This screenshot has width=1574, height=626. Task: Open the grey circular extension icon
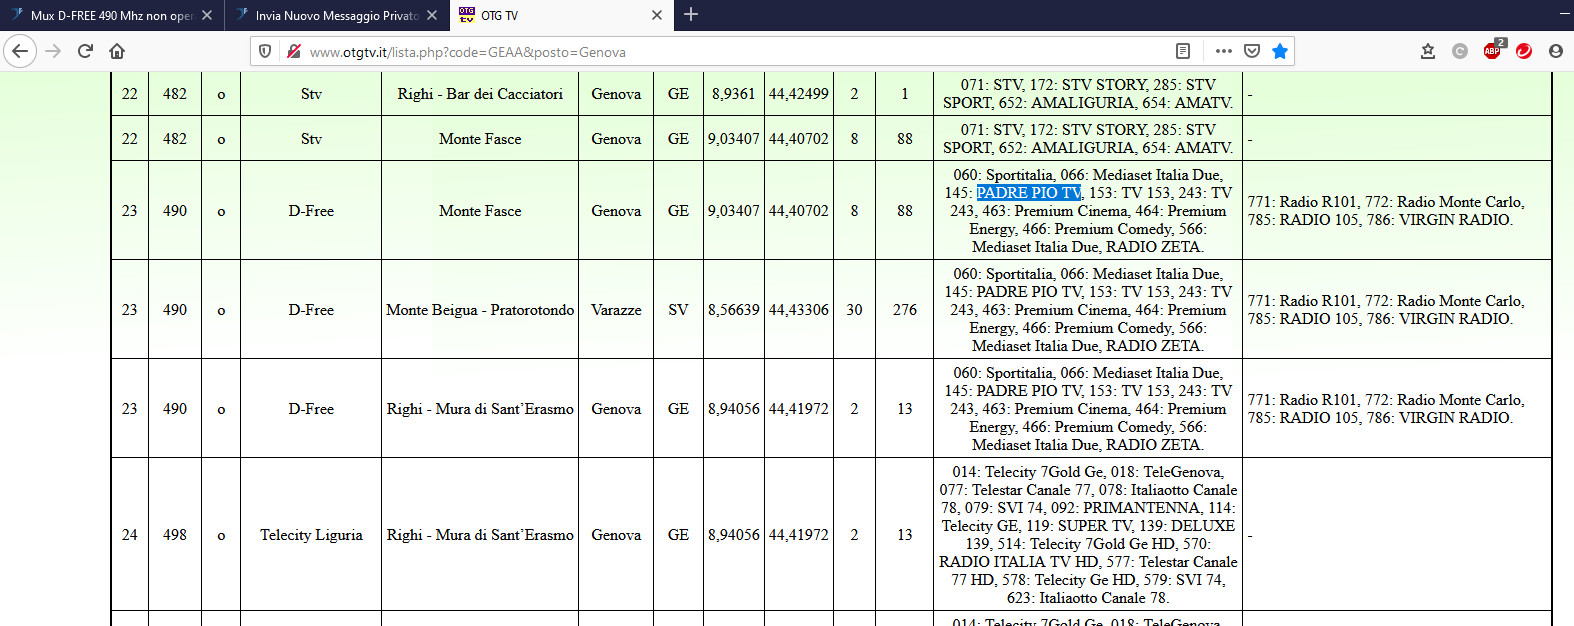[1460, 51]
